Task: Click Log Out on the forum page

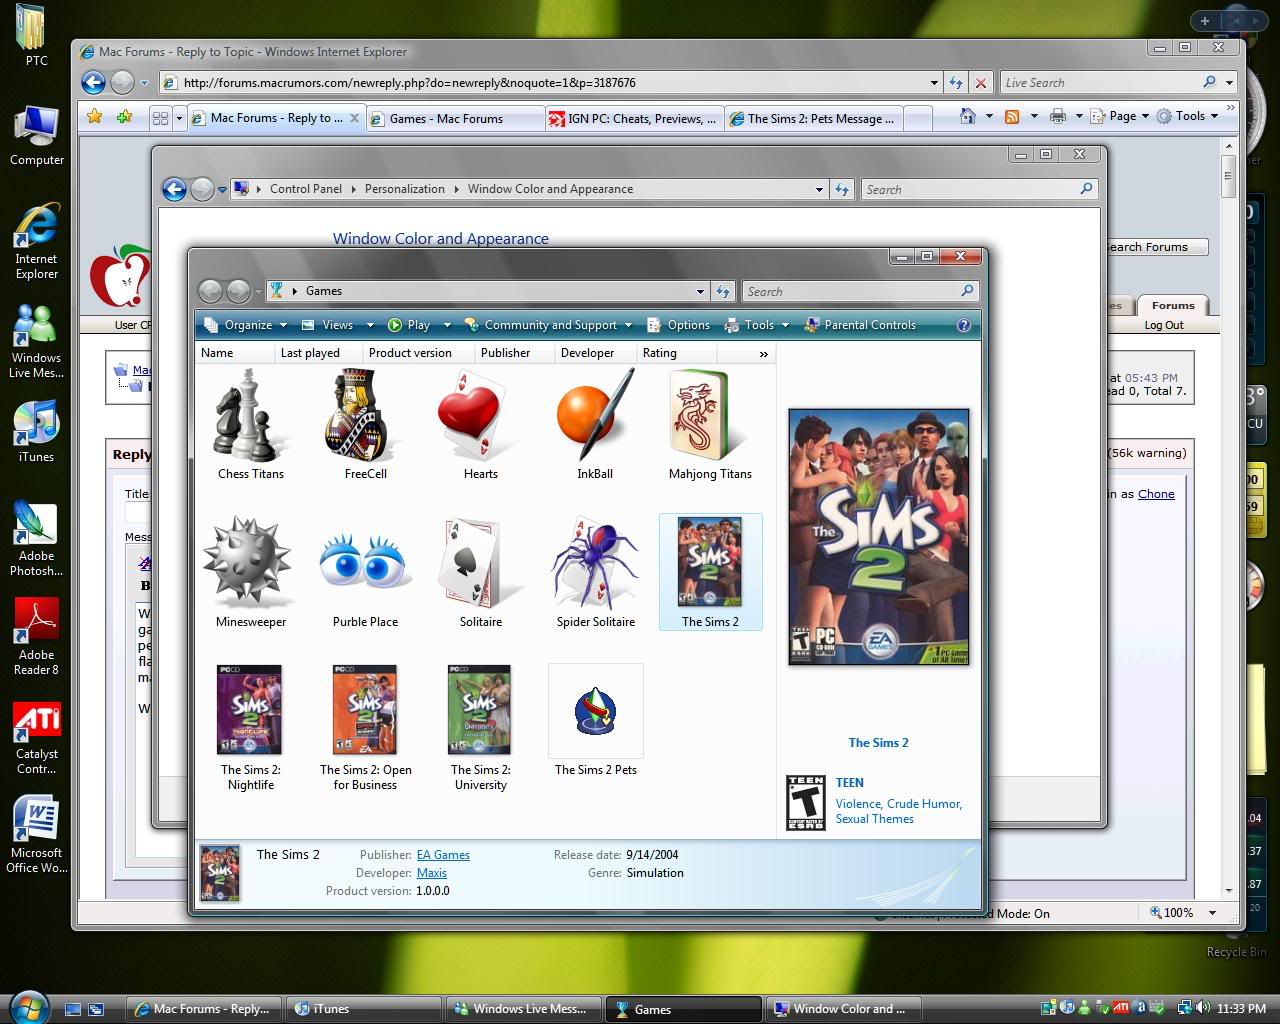Action: (1164, 325)
